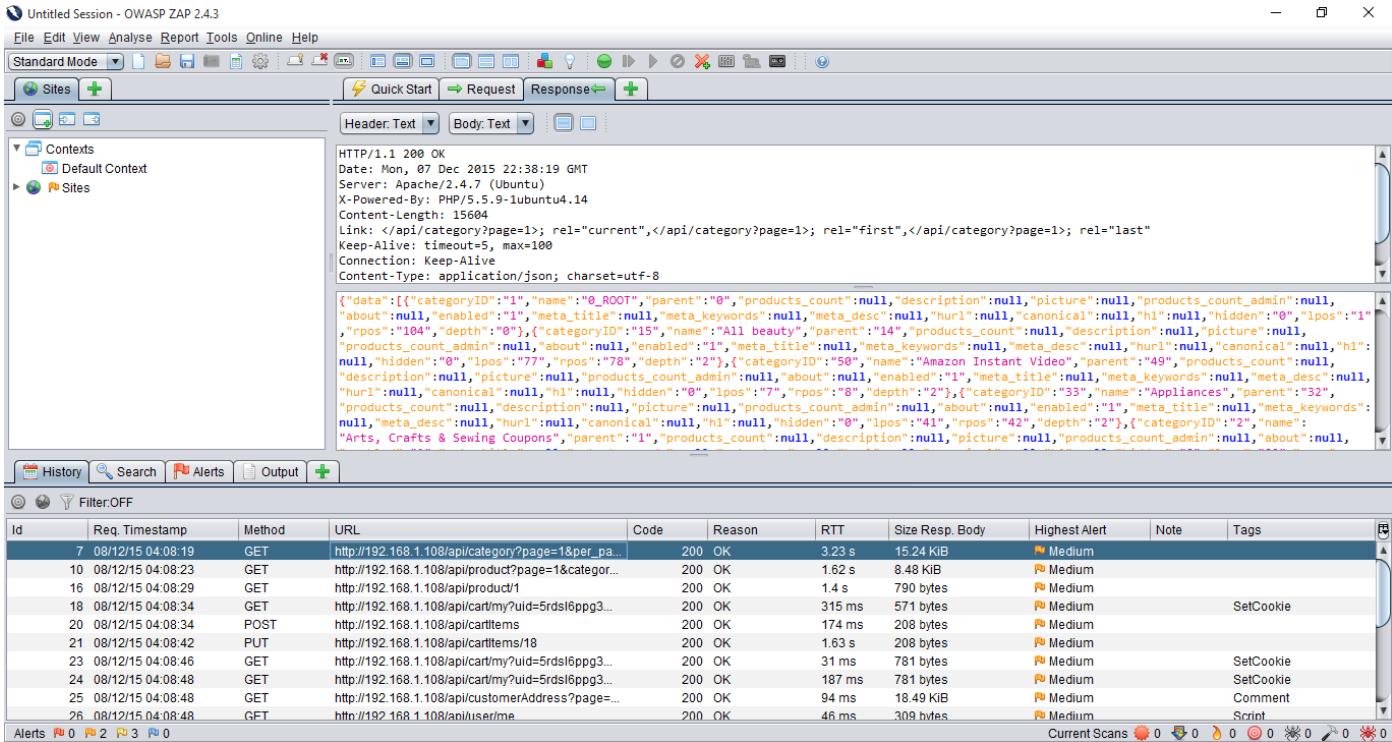Toggle the combined header and body view

tap(588, 124)
